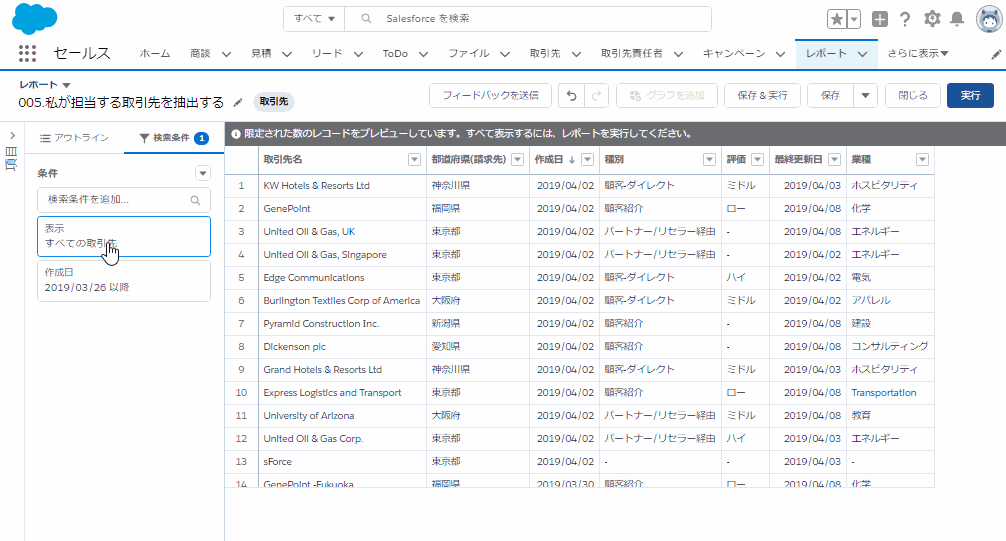
Task: Open the user profile avatar
Action: click(x=989, y=19)
